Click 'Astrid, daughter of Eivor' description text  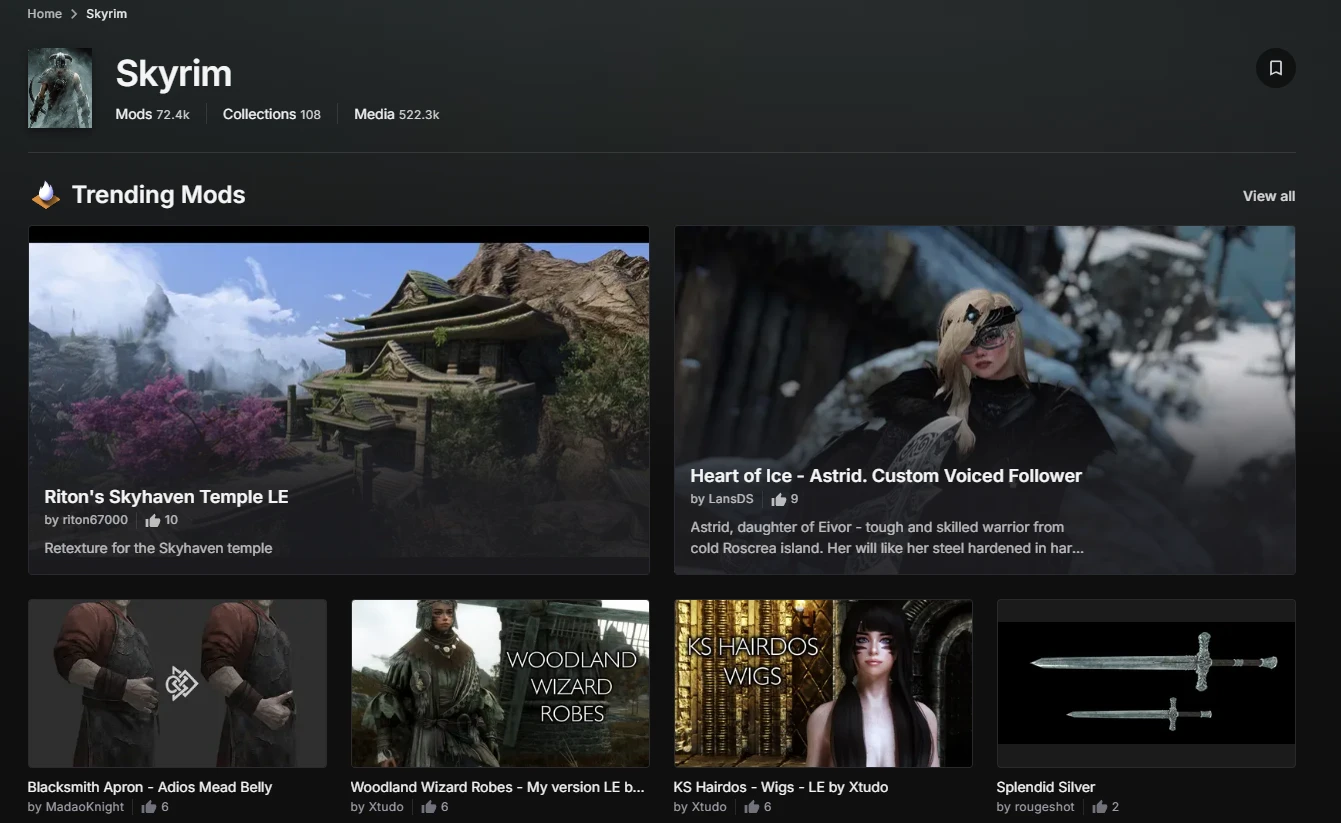(887, 538)
